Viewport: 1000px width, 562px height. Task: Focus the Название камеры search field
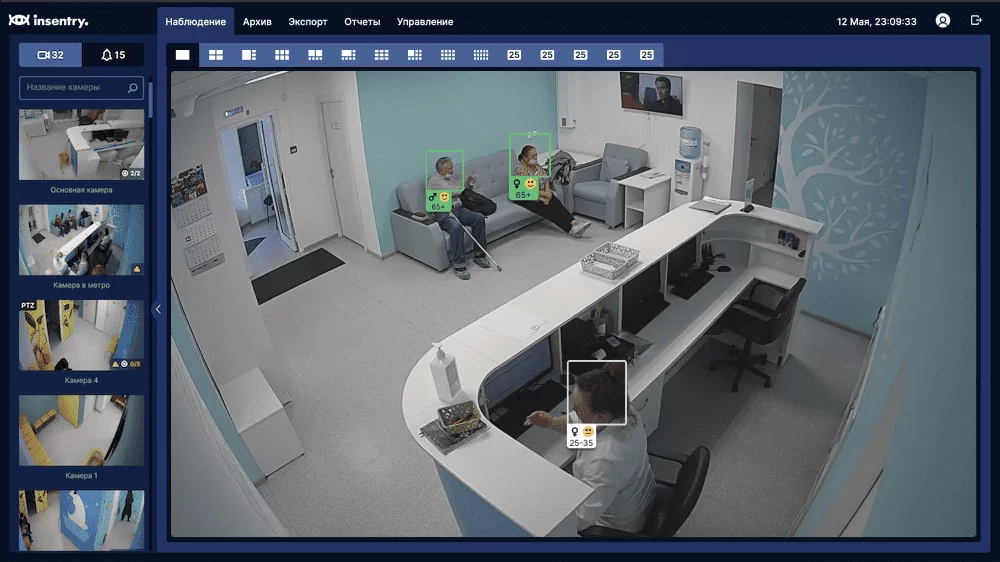point(81,87)
